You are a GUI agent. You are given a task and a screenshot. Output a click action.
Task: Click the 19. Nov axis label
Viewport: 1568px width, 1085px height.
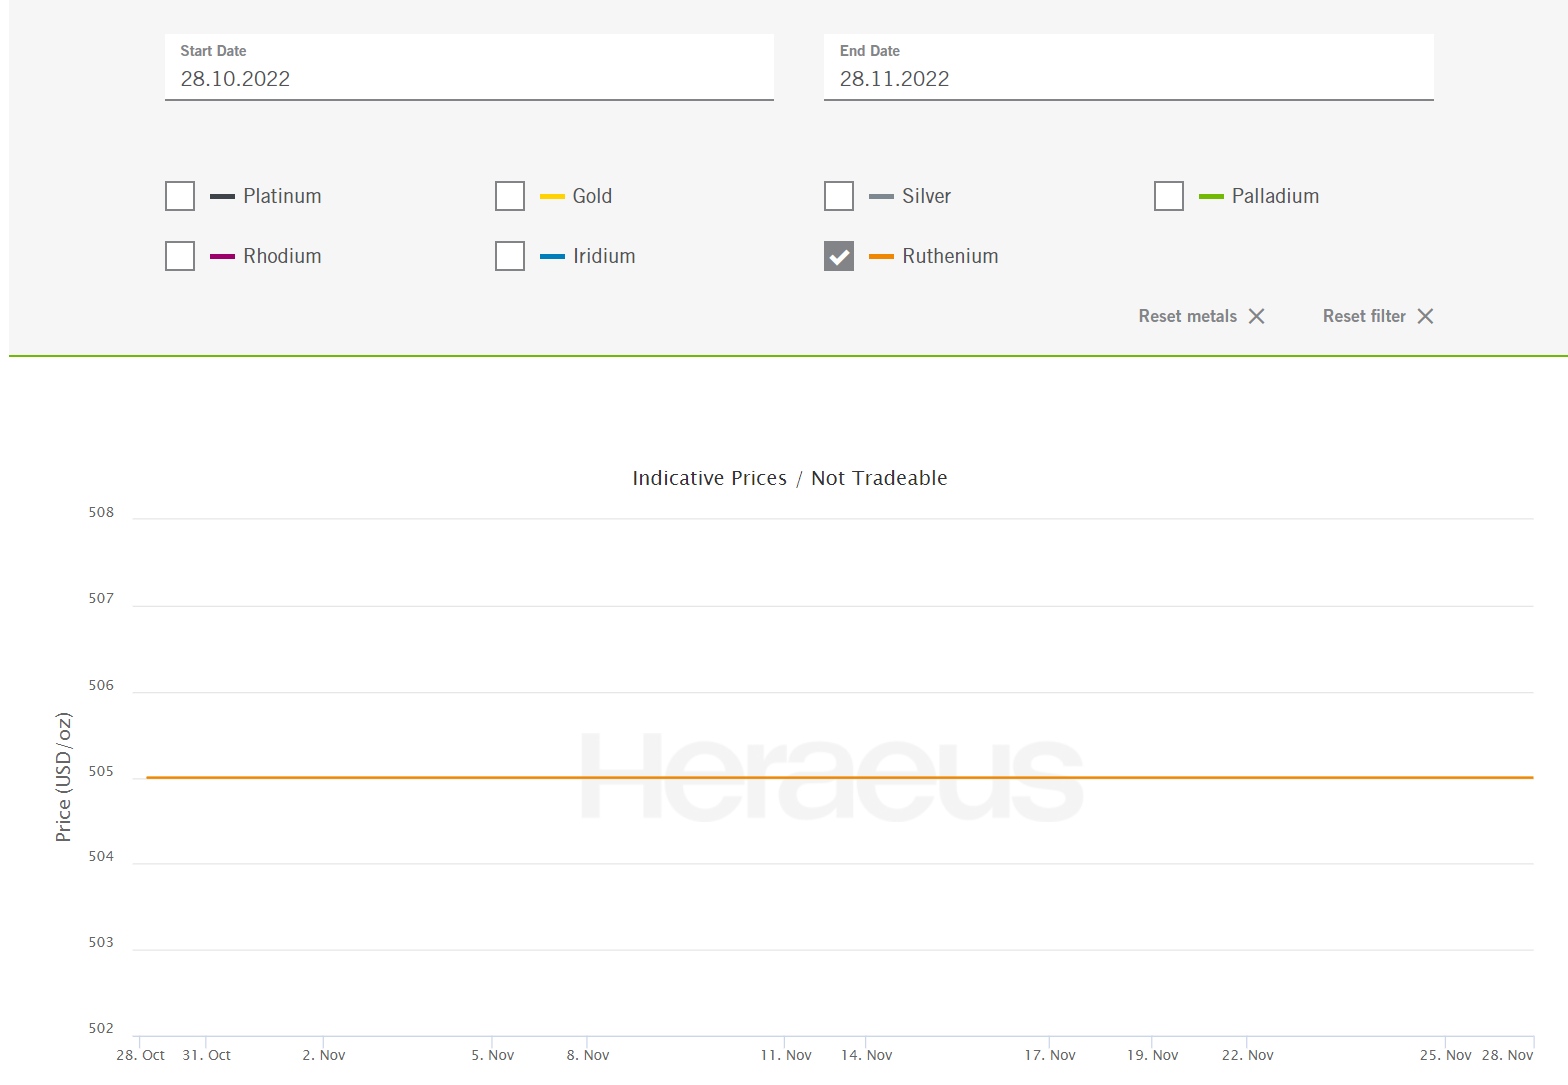pos(1152,1055)
